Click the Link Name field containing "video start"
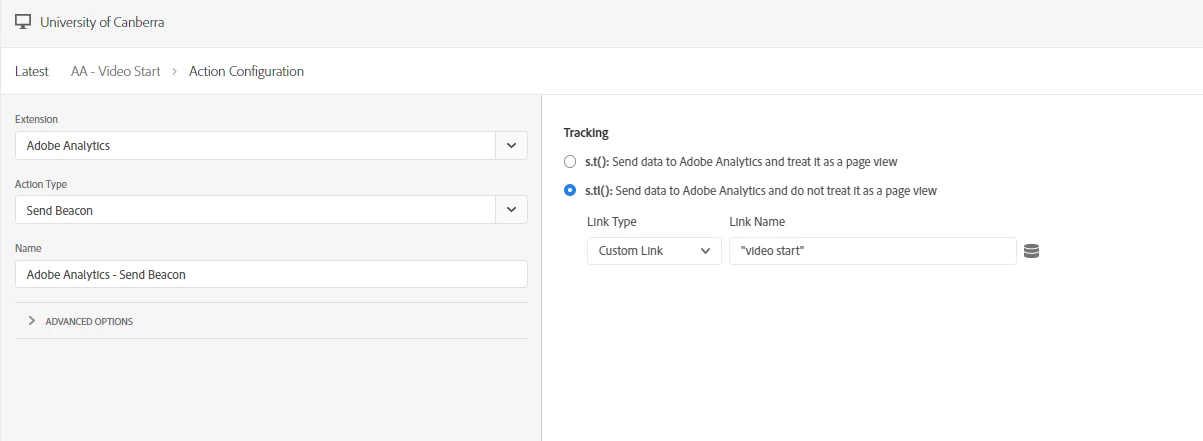 click(872, 251)
